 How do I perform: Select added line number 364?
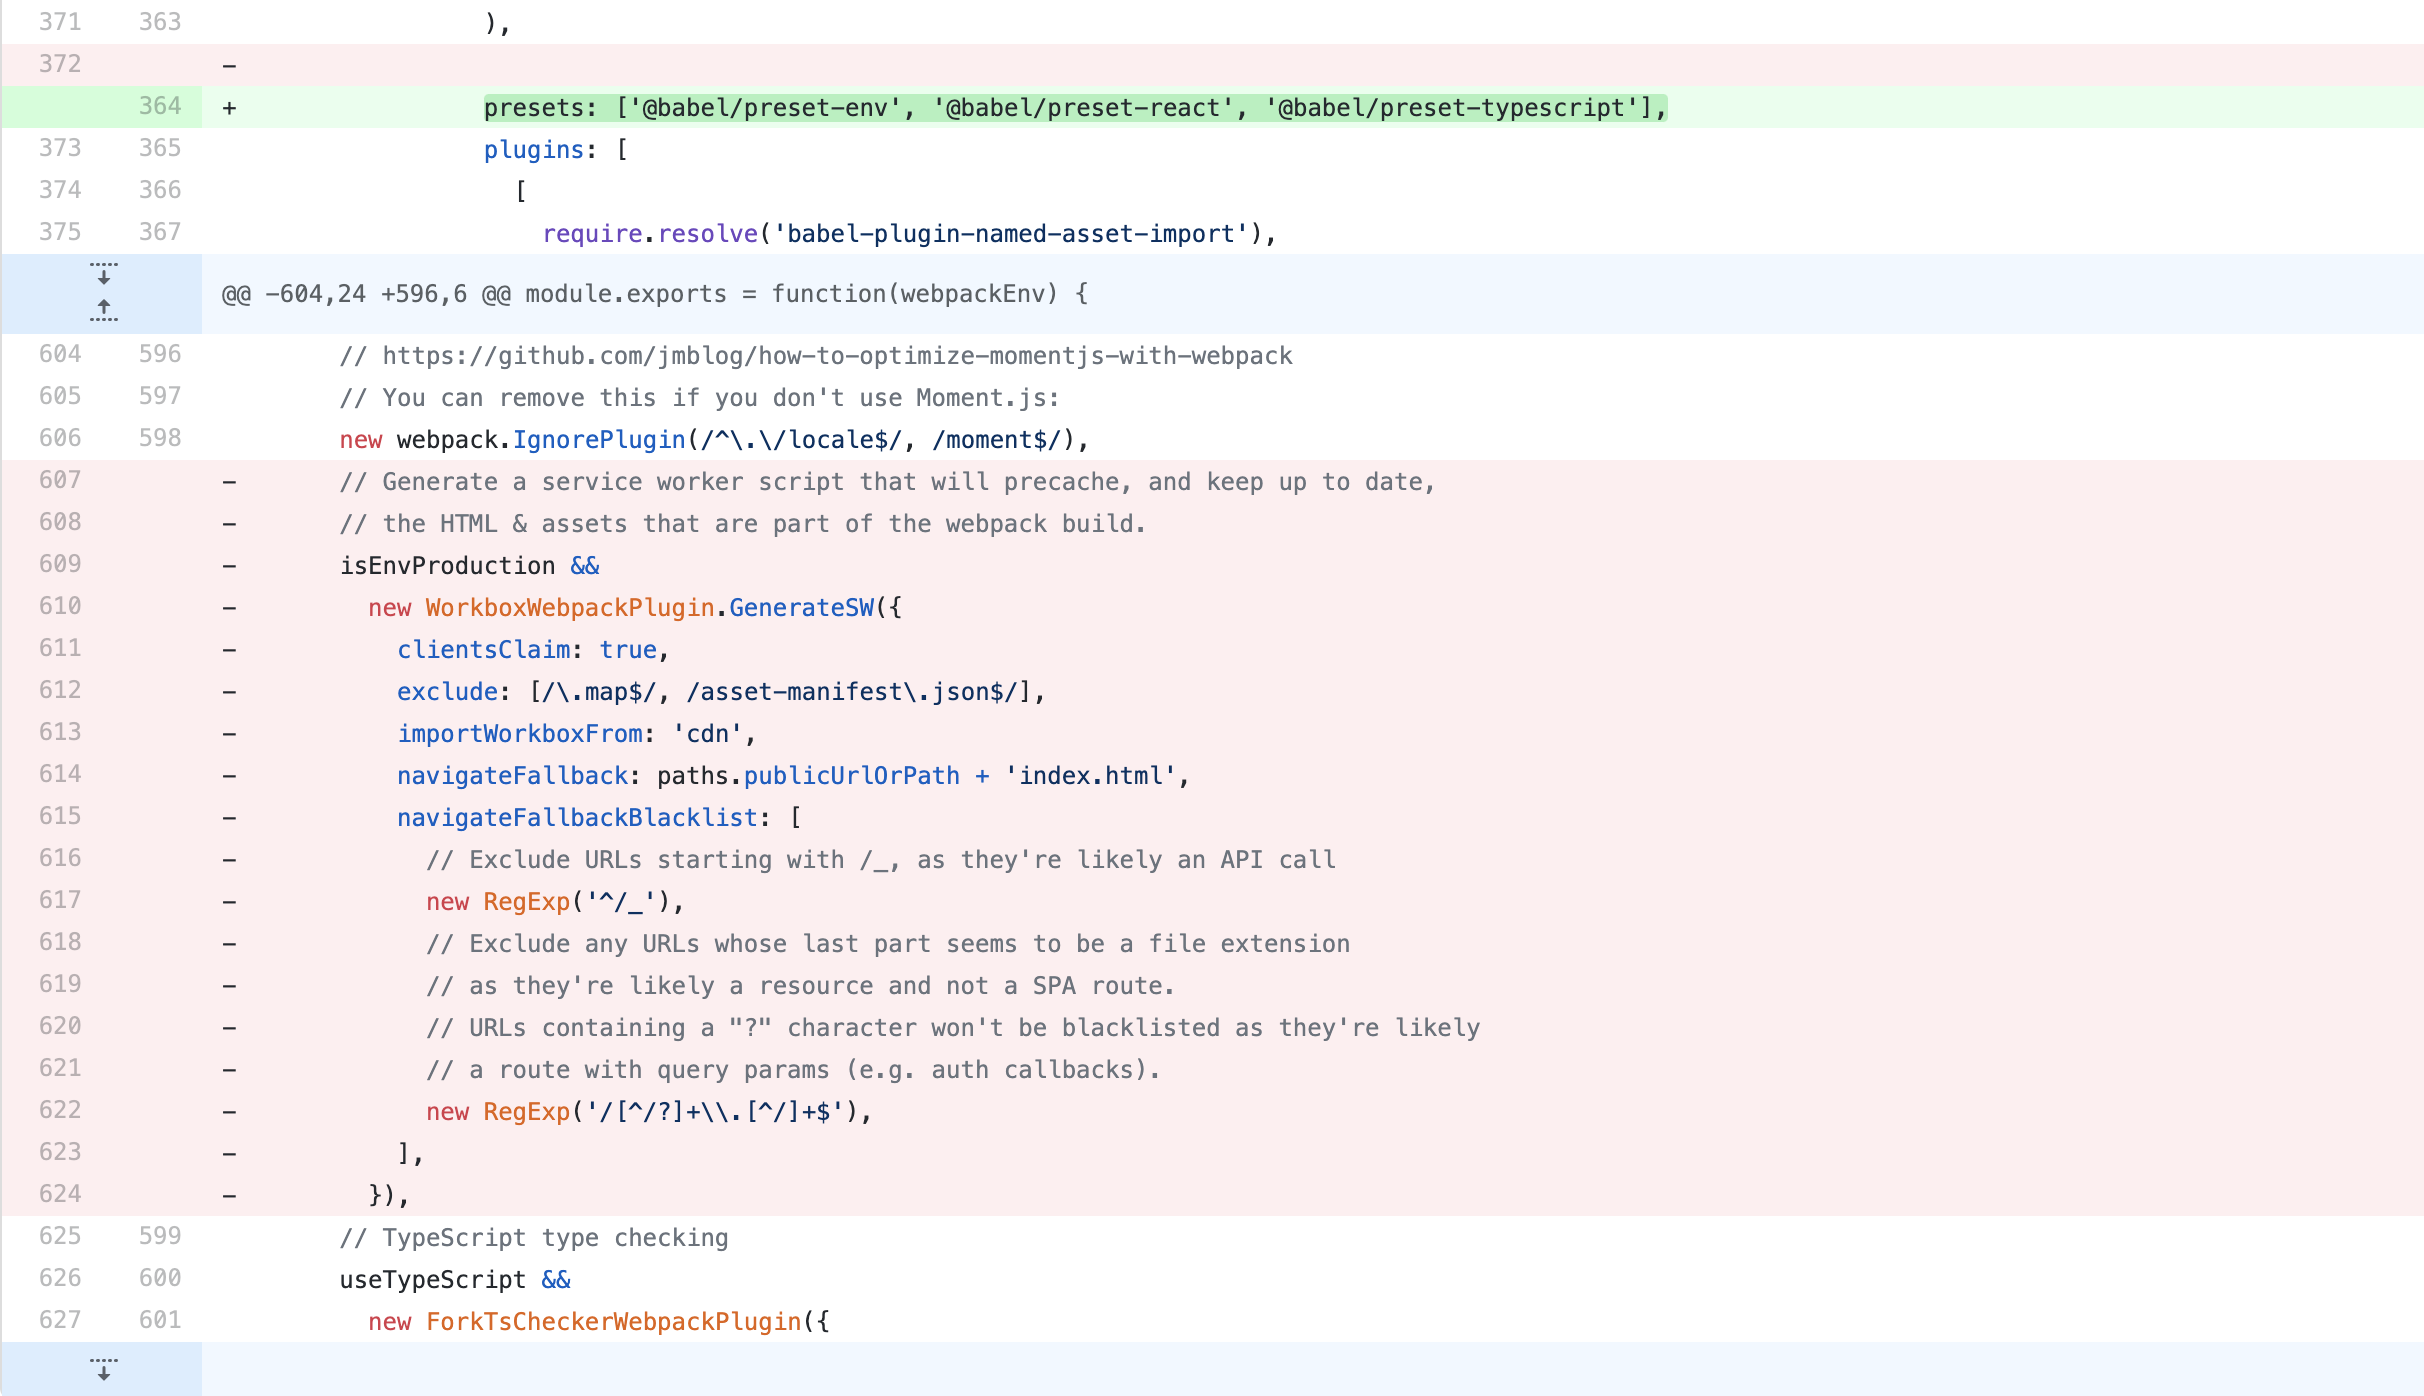tap(159, 106)
